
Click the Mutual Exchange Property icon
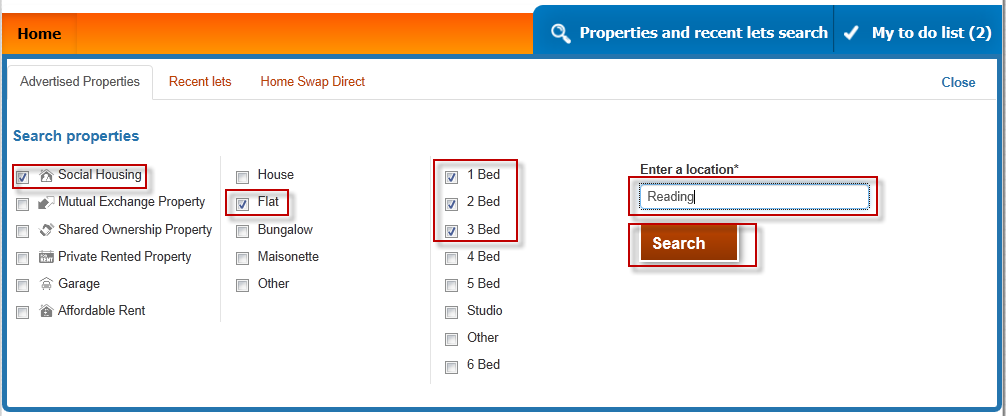coord(46,203)
